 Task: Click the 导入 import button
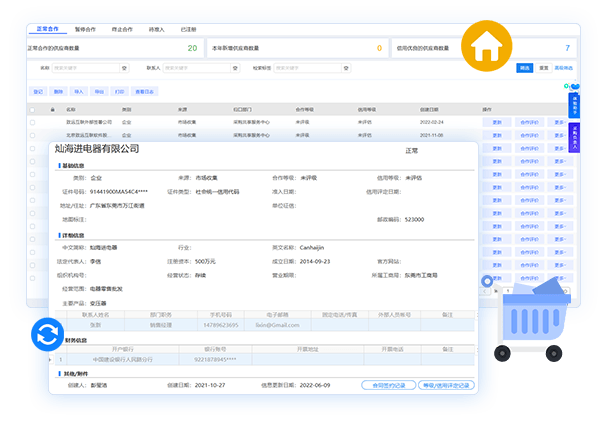[79, 91]
